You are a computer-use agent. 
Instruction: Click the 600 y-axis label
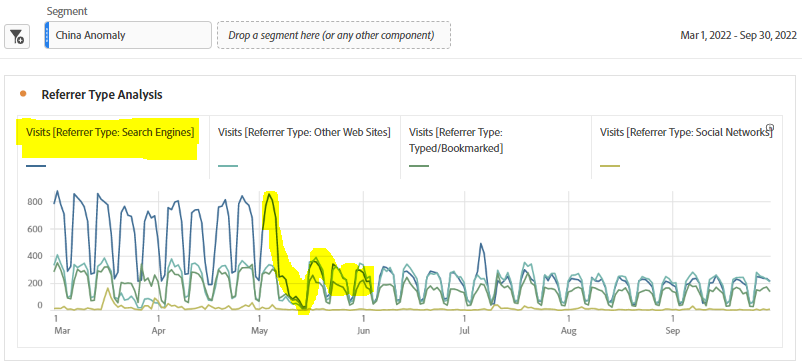34,229
